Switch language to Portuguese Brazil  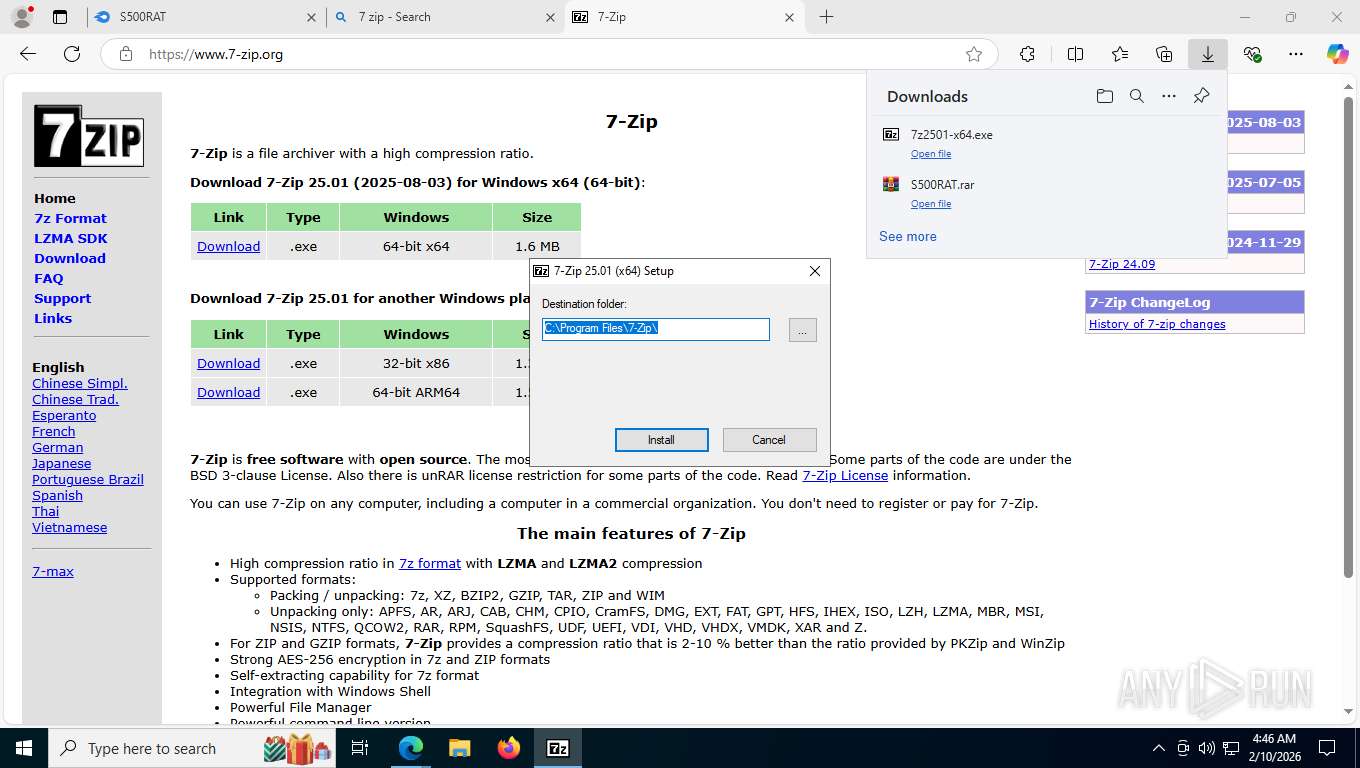[88, 479]
